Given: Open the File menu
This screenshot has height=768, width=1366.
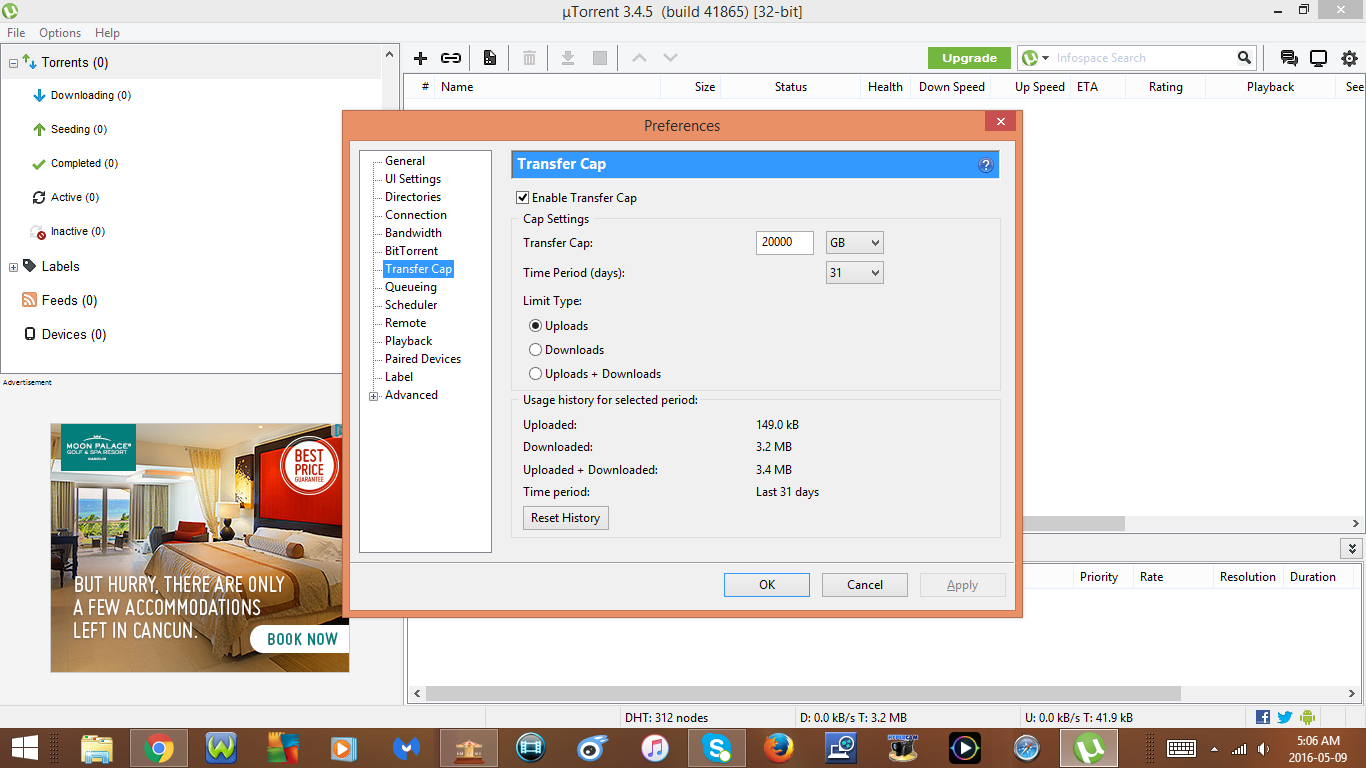Looking at the screenshot, I should [x=16, y=33].
